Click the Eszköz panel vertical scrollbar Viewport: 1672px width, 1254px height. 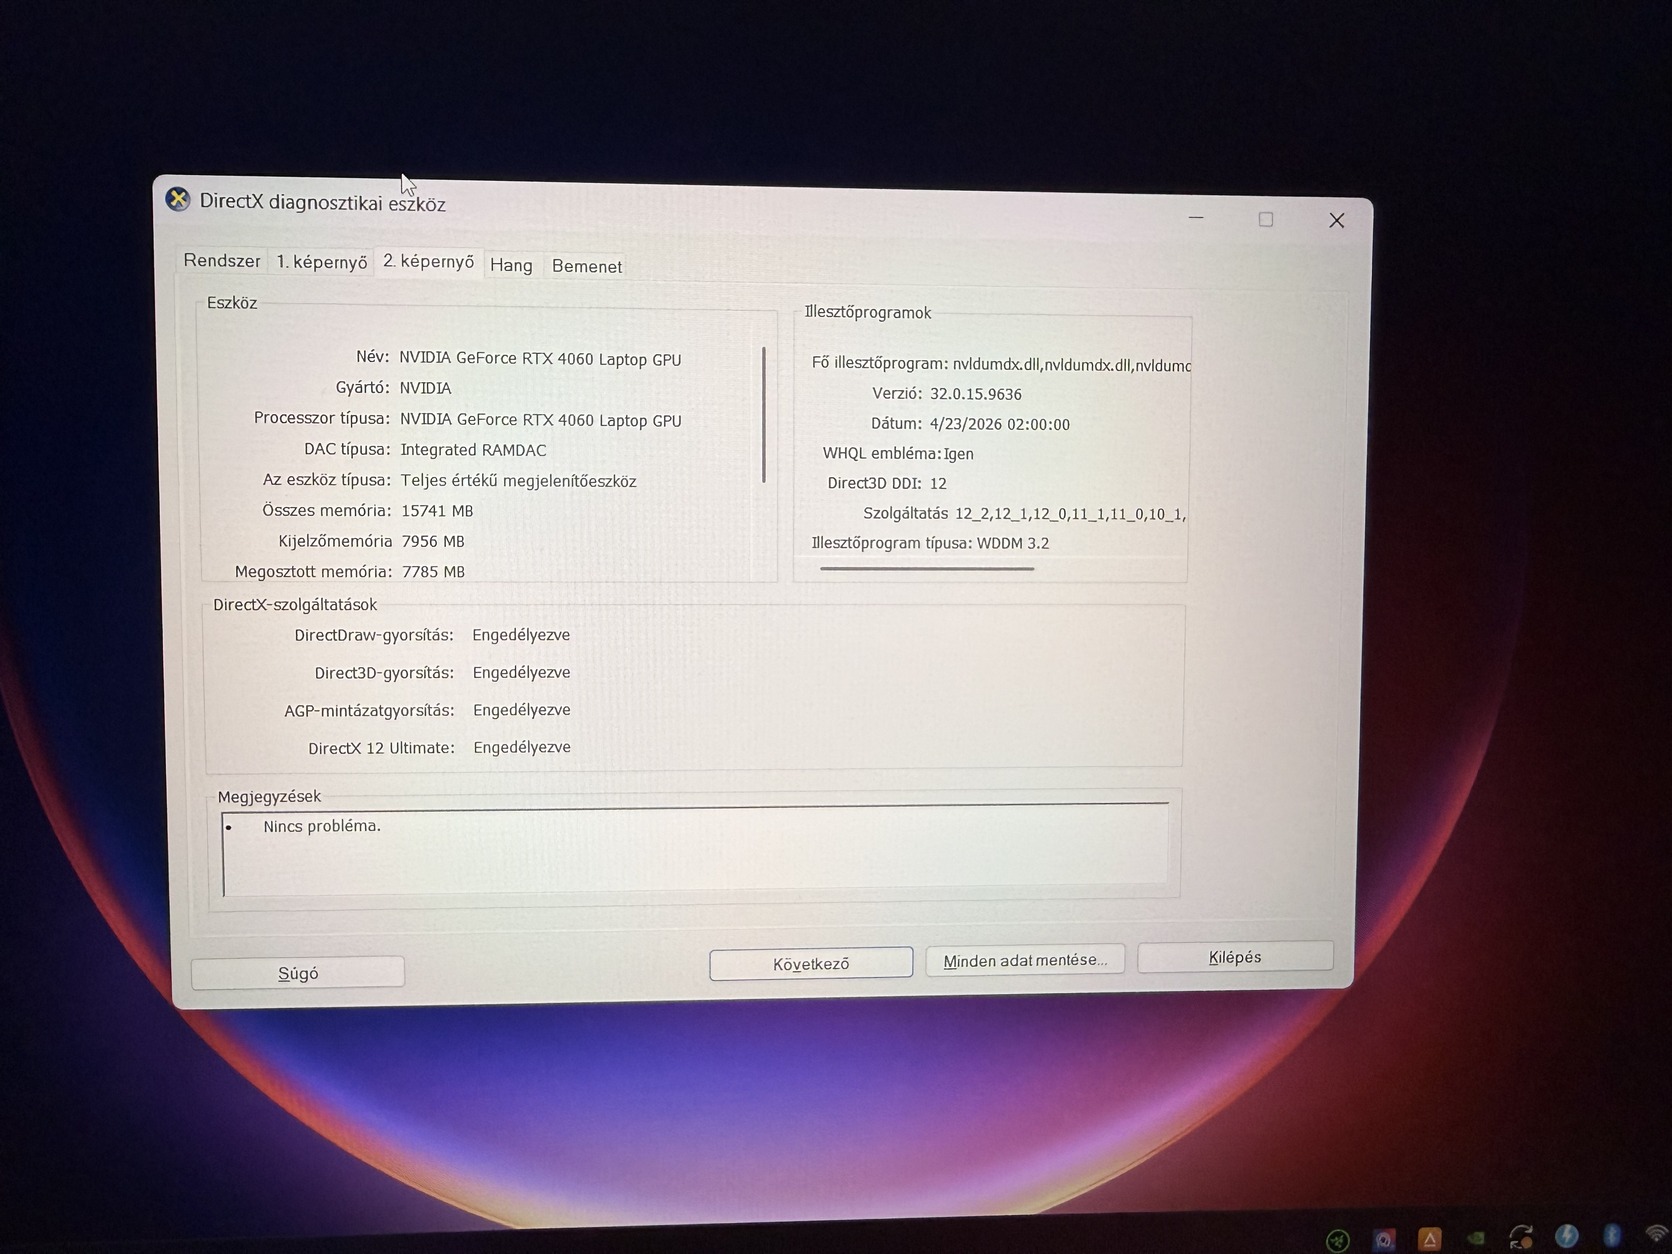coord(764,415)
